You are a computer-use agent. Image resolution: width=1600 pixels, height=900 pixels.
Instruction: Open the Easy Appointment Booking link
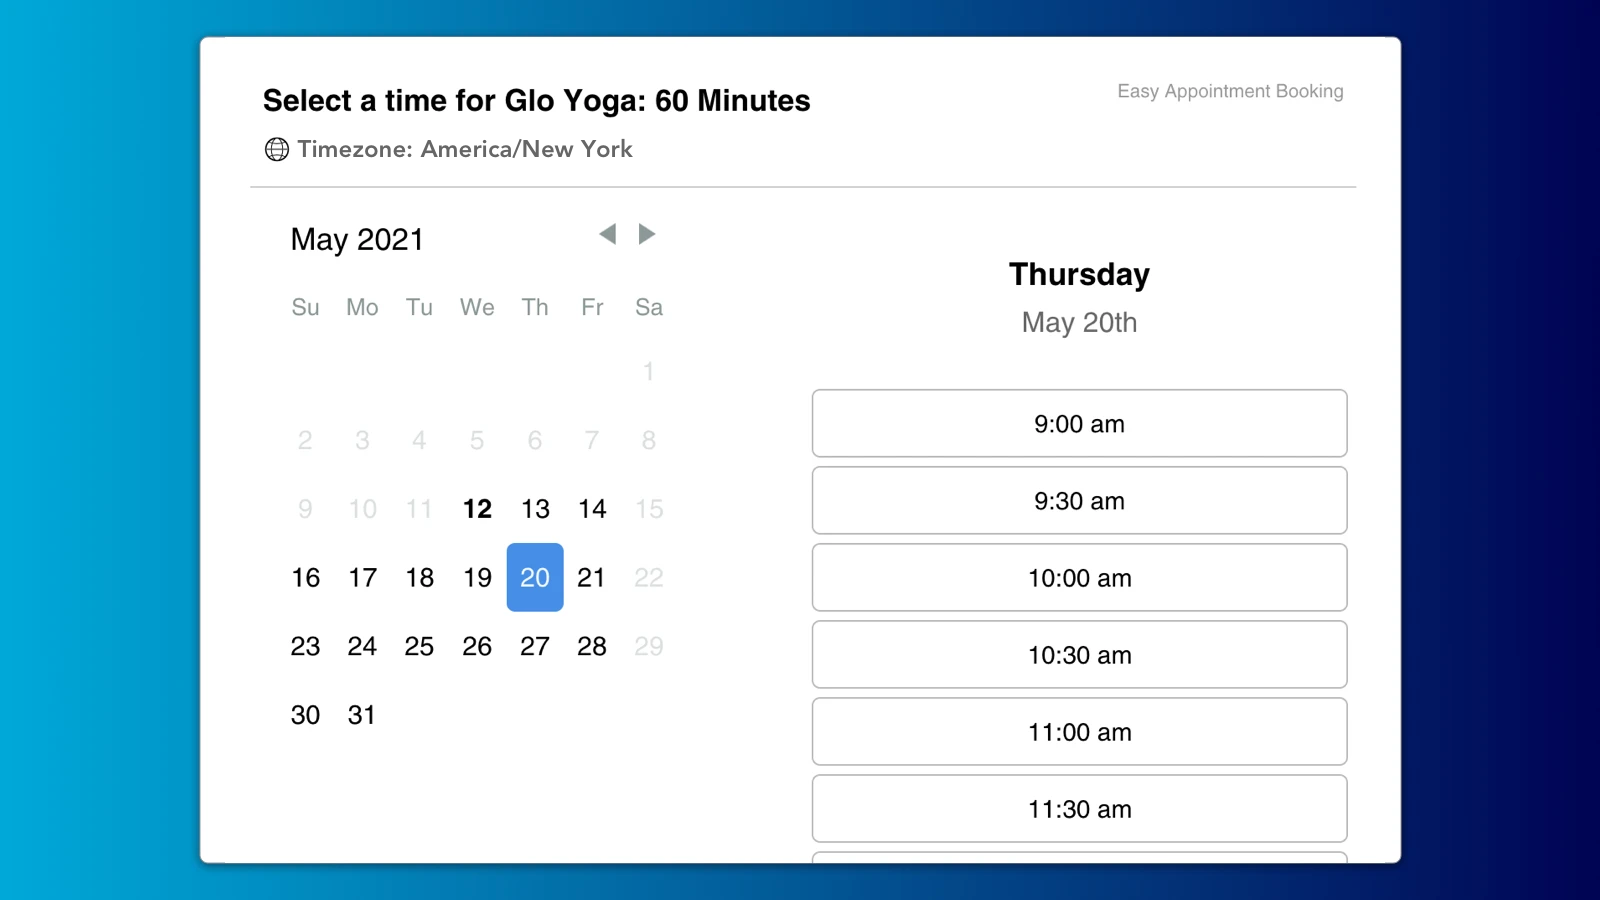1230,91
